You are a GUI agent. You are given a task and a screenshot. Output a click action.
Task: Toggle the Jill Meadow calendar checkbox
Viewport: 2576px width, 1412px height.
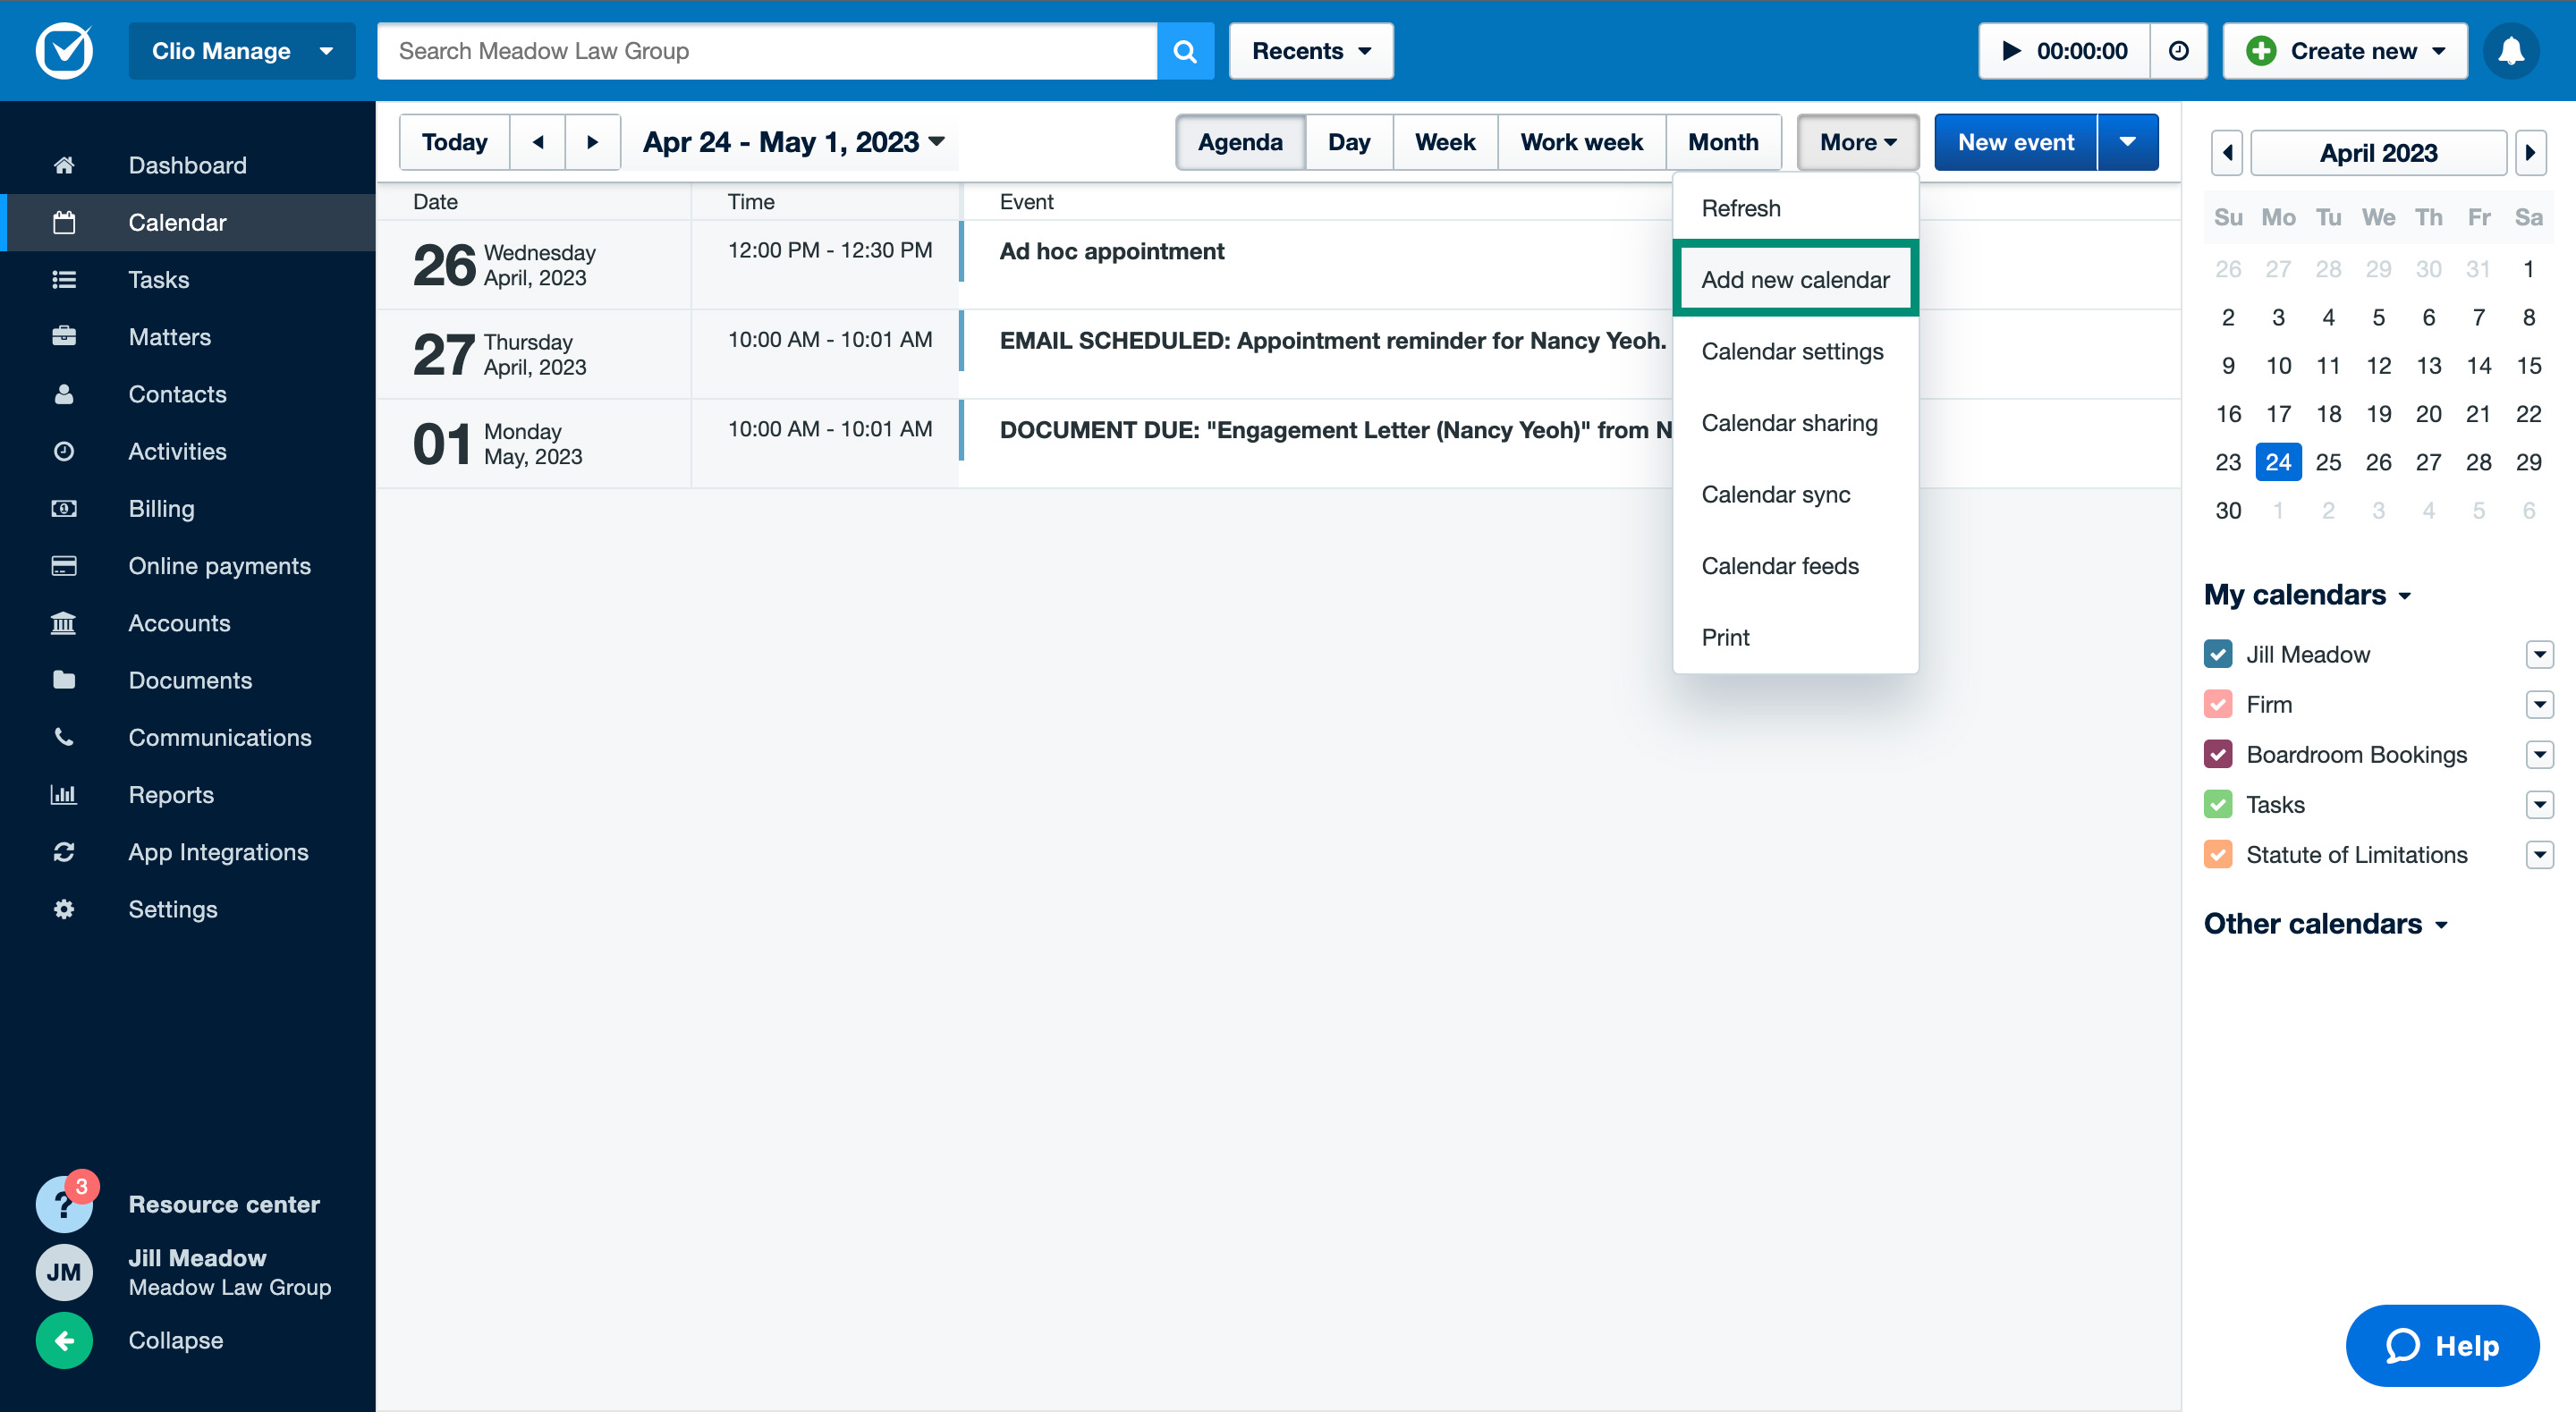[x=2217, y=654]
